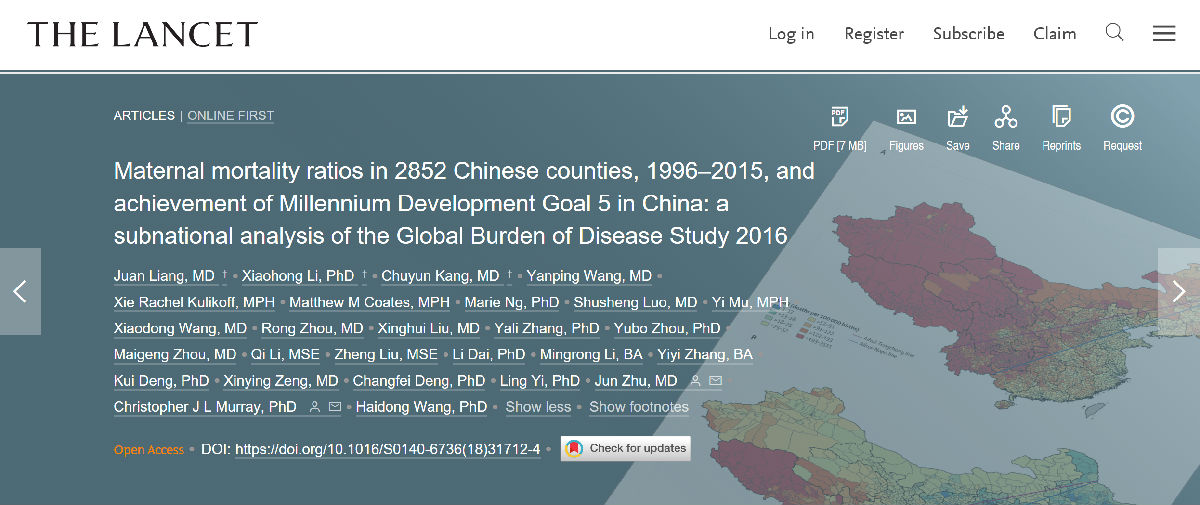Open author Xinghui Liu, MD
This screenshot has width=1200, height=505.
[428, 328]
